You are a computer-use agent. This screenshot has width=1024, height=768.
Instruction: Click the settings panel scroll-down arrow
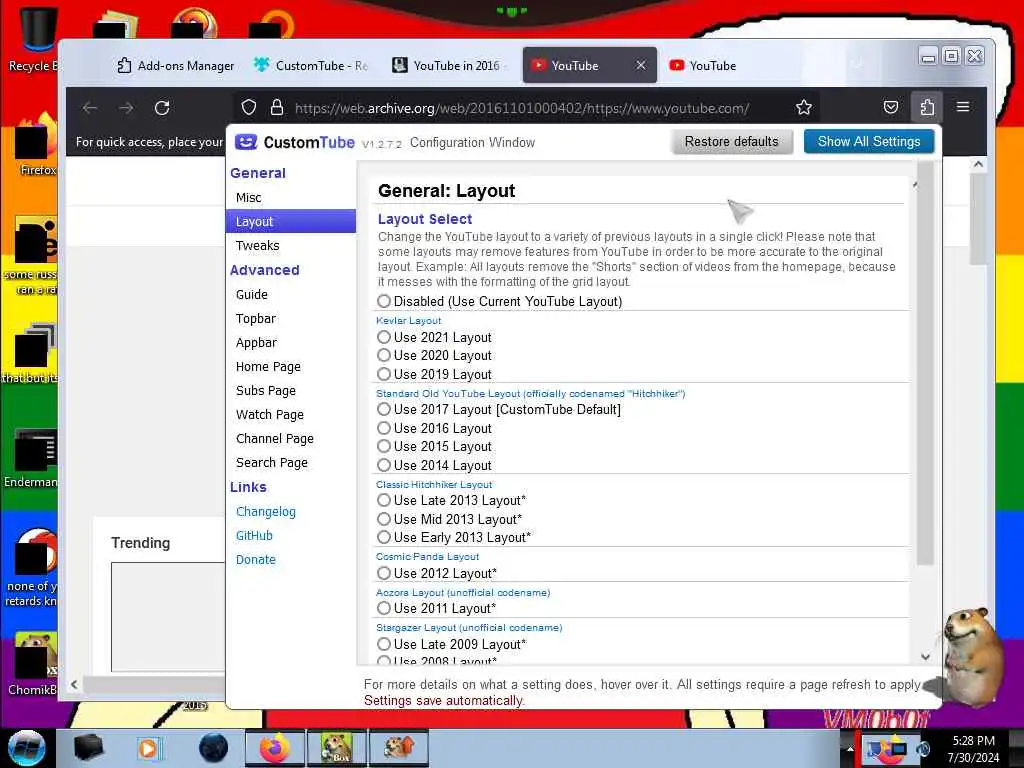[x=925, y=656]
